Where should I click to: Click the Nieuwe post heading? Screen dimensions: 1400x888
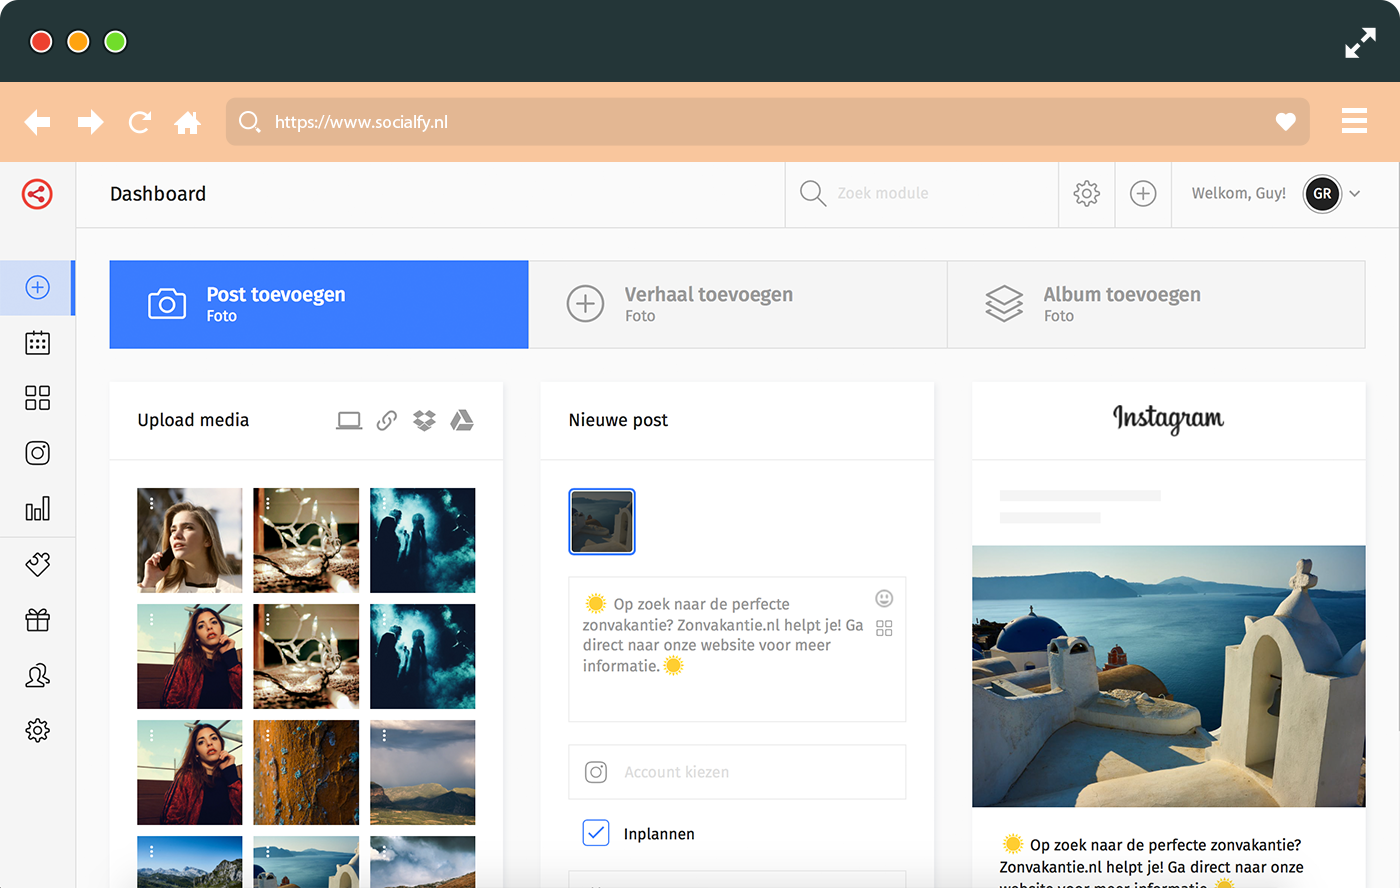click(x=618, y=420)
